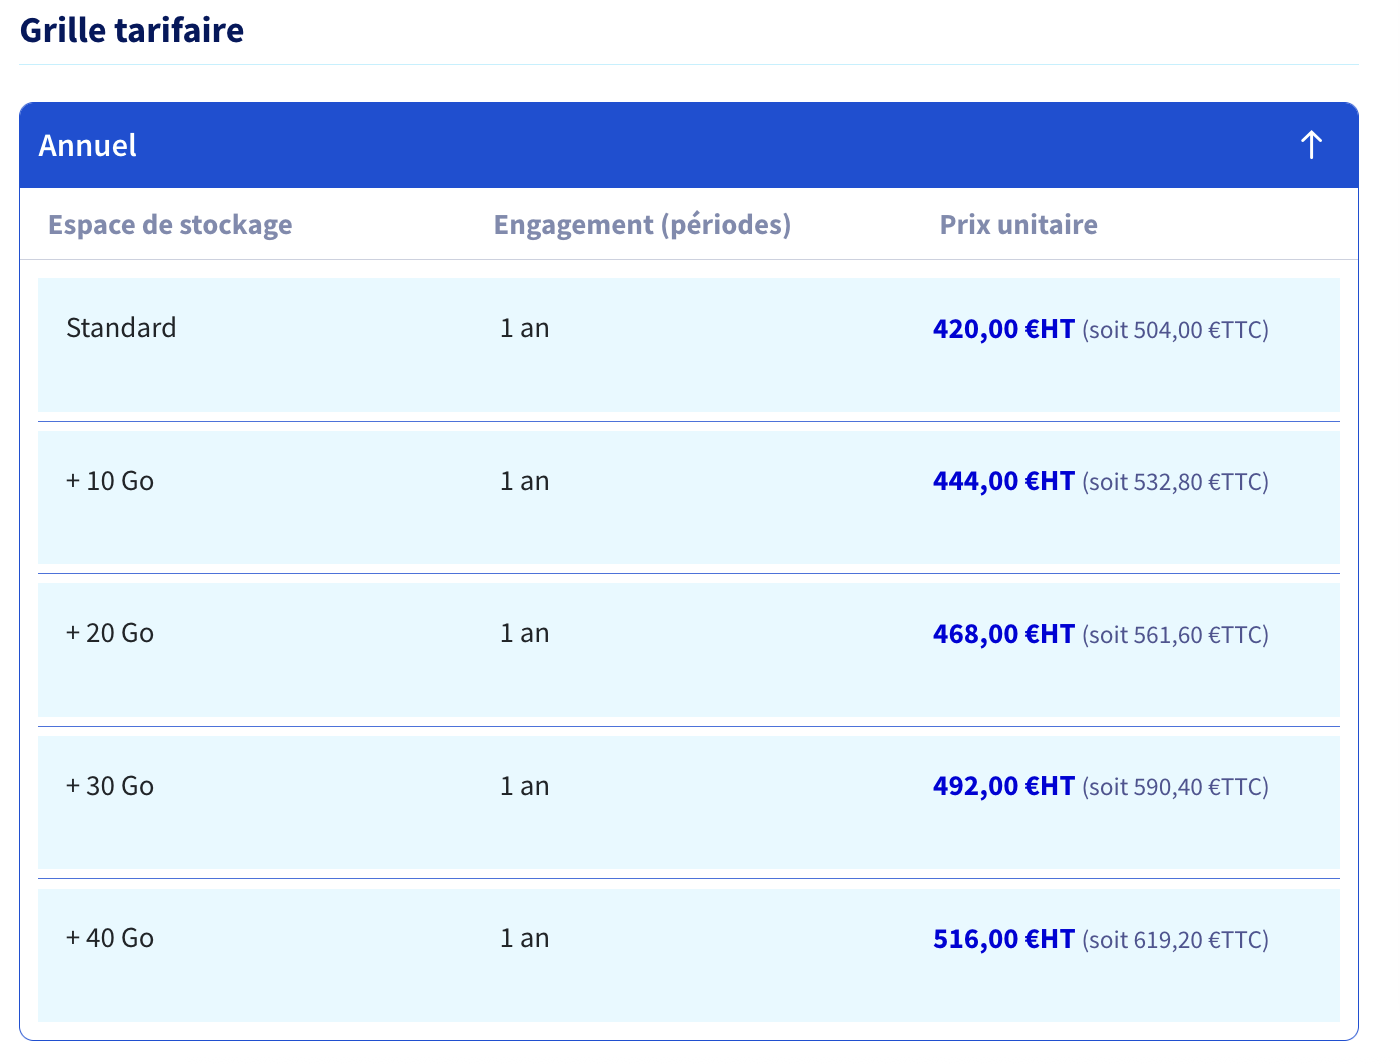Click the soit 561,60 €TTC amount
Image resolution: width=1400 pixels, height=1064 pixels.
(1175, 635)
